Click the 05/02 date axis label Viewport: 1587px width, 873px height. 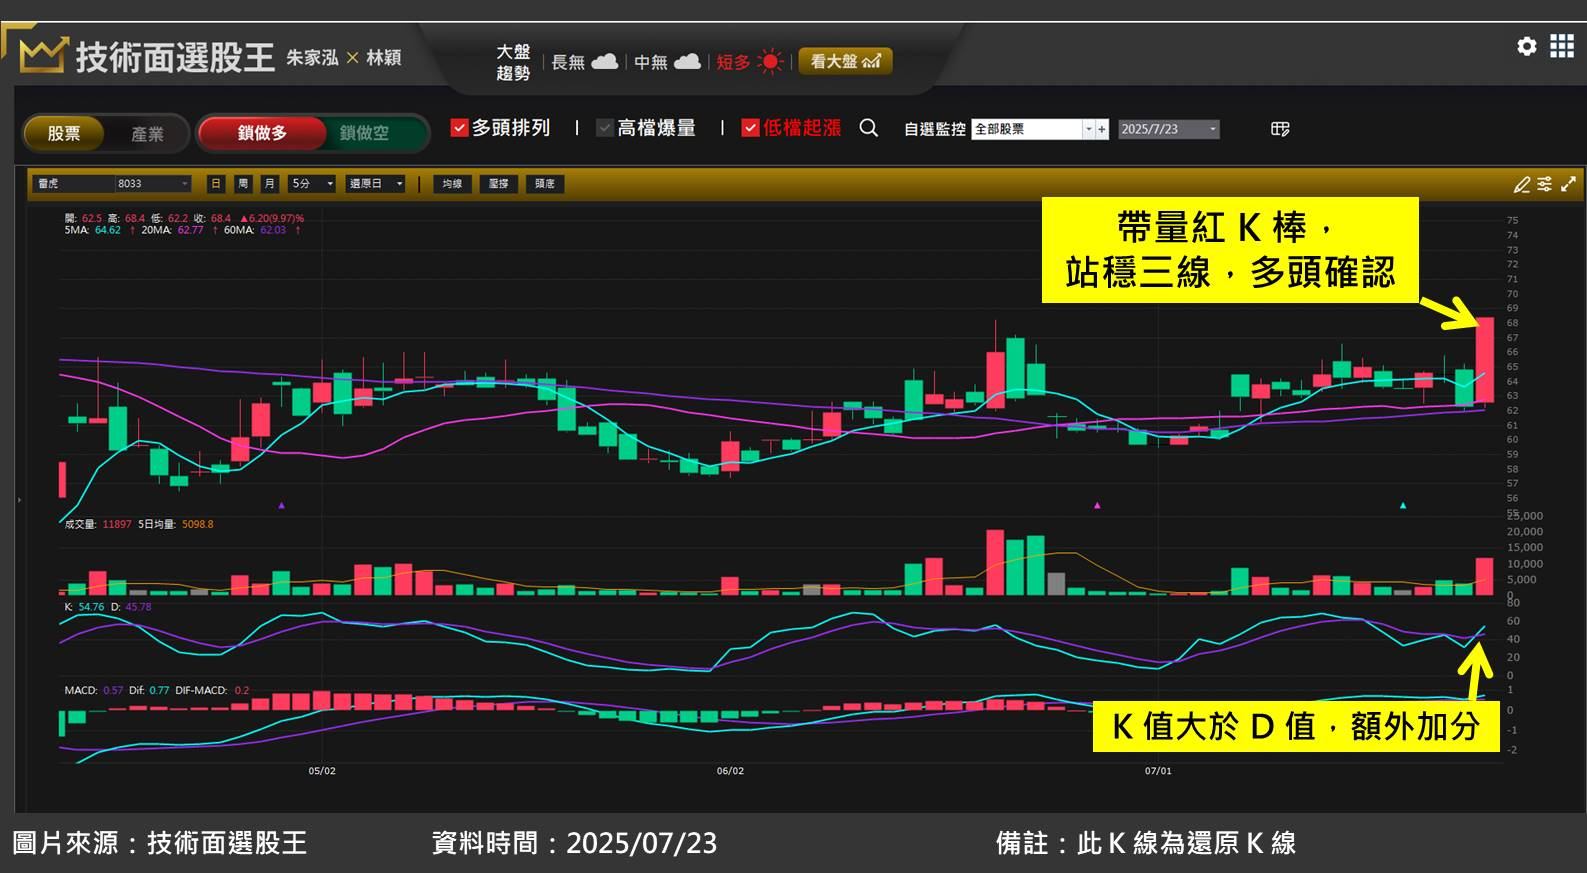[322, 771]
